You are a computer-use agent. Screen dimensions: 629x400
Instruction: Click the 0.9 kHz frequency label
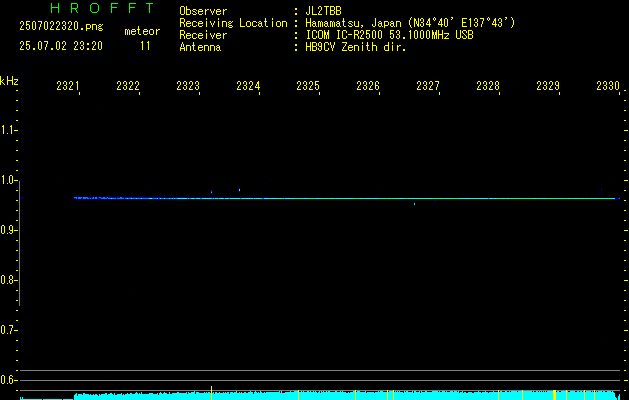tap(8, 230)
